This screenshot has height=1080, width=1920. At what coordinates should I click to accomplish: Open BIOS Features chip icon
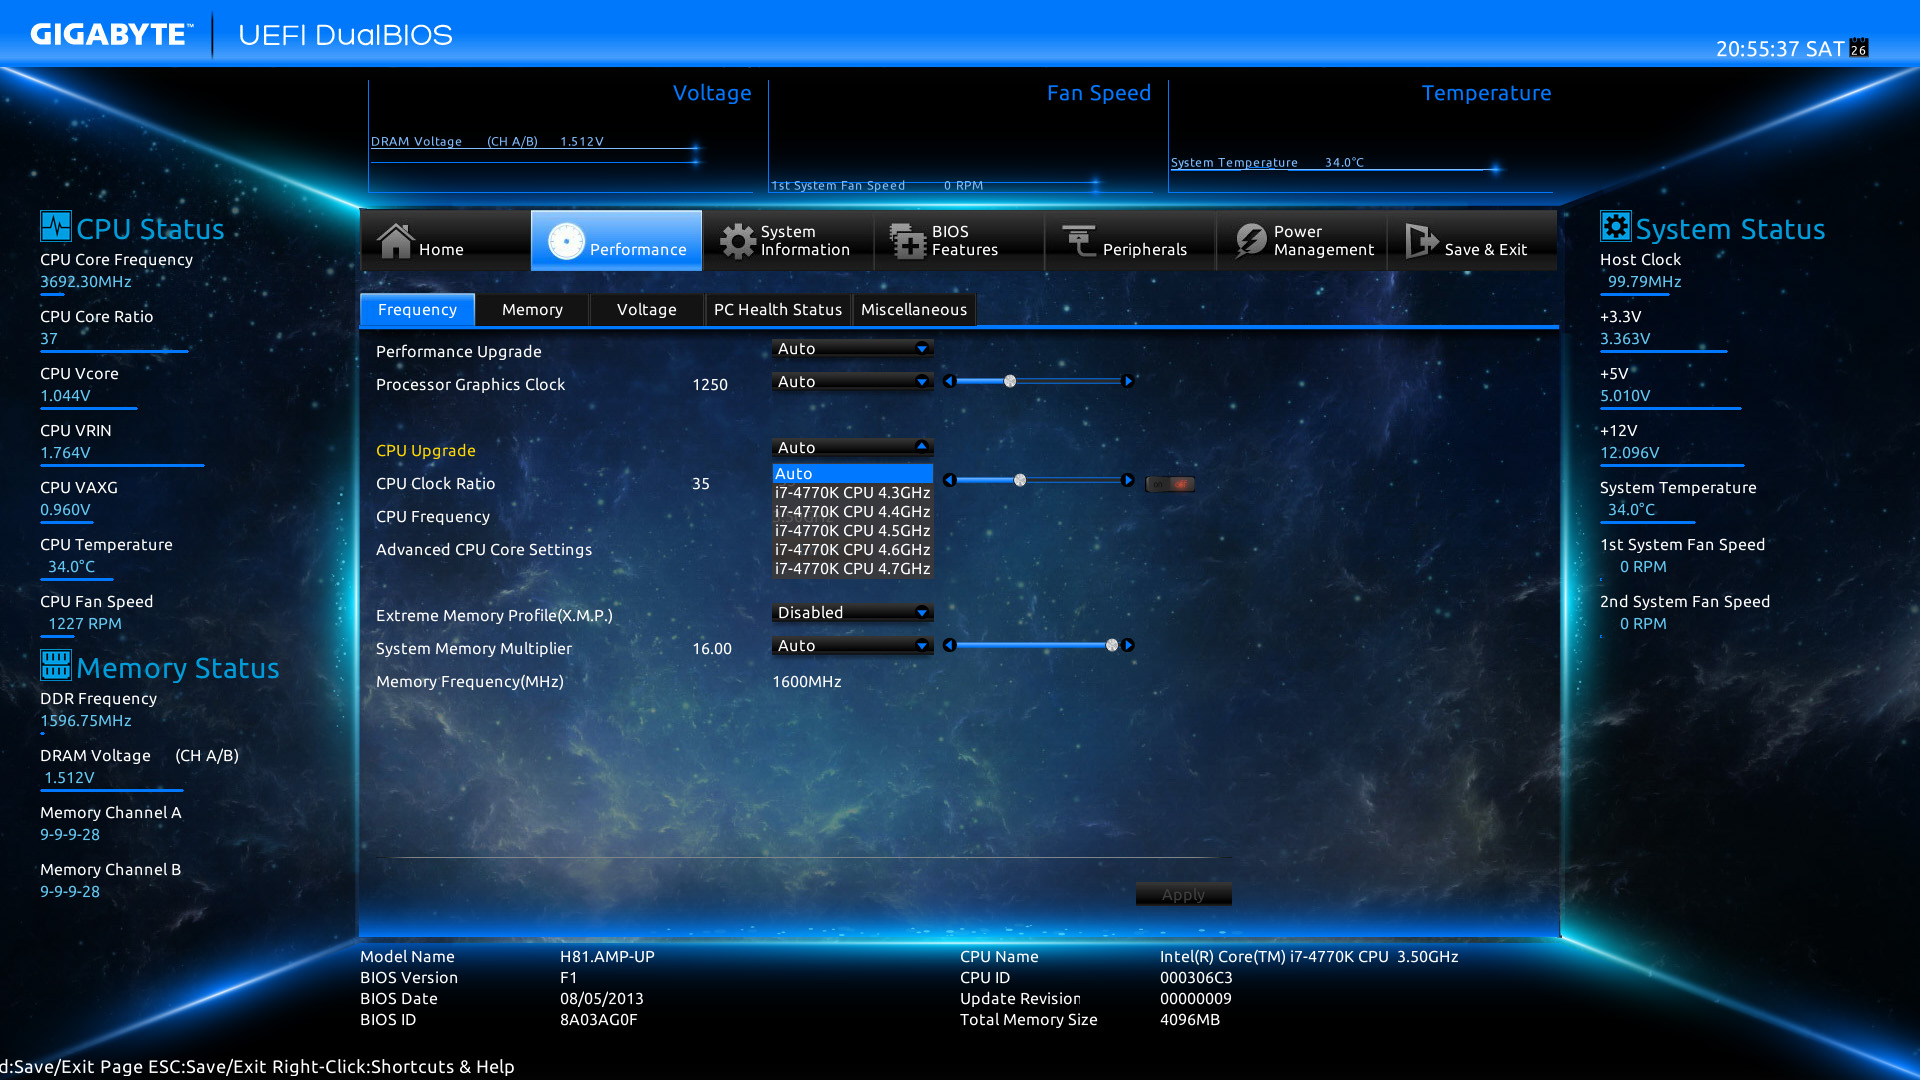(x=908, y=241)
